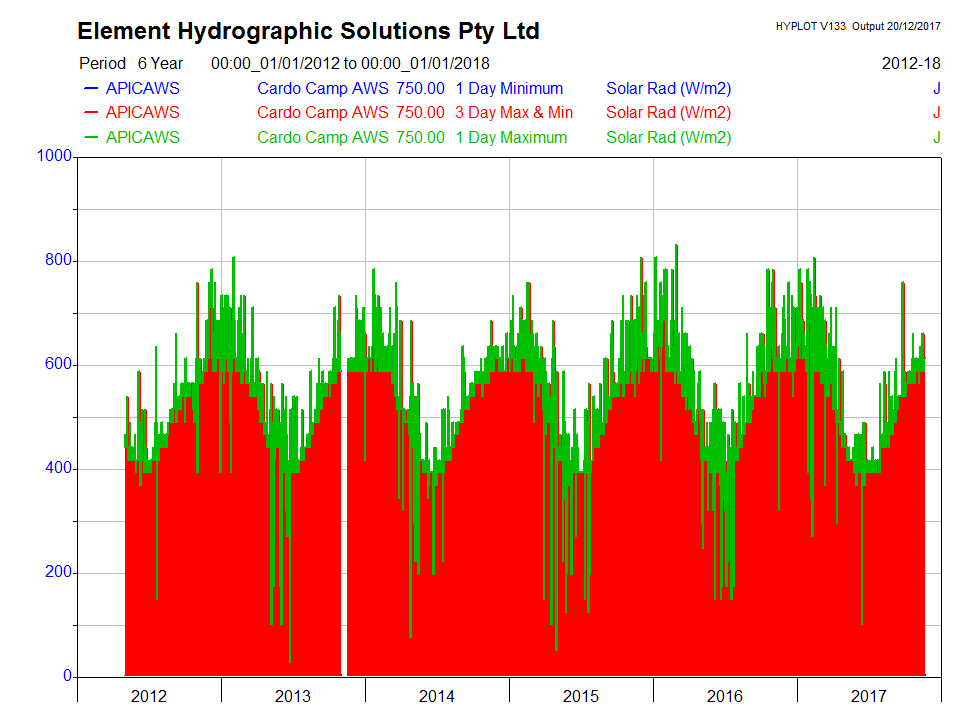Click the 200 value on the y-axis
The height and width of the screenshot is (726, 968).
pyautogui.click(x=57, y=573)
